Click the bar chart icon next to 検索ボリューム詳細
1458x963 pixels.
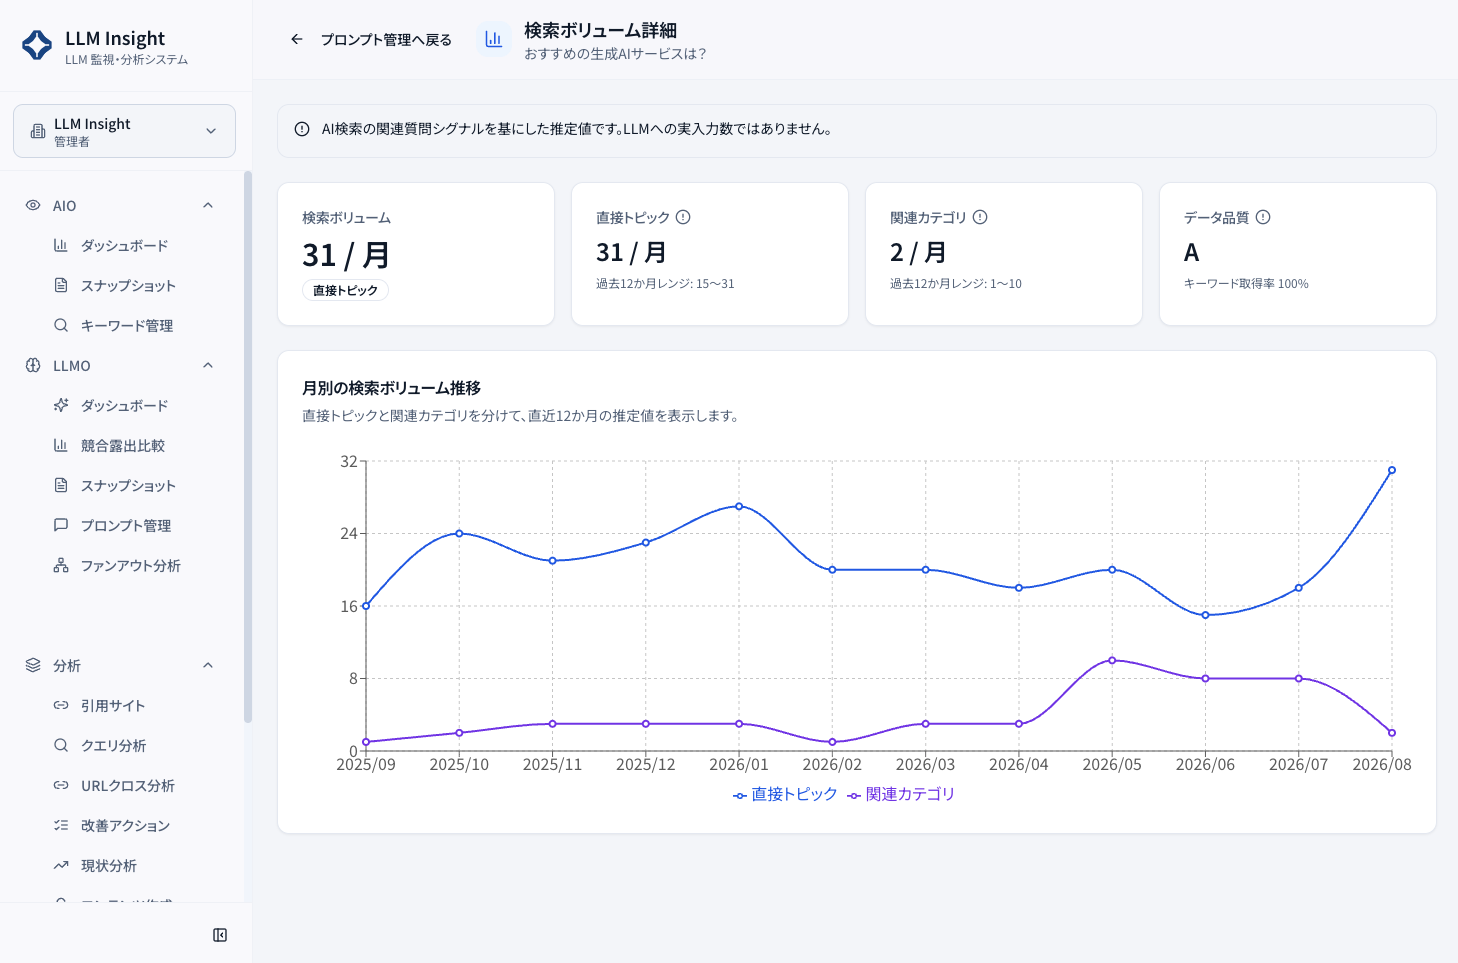click(x=494, y=39)
